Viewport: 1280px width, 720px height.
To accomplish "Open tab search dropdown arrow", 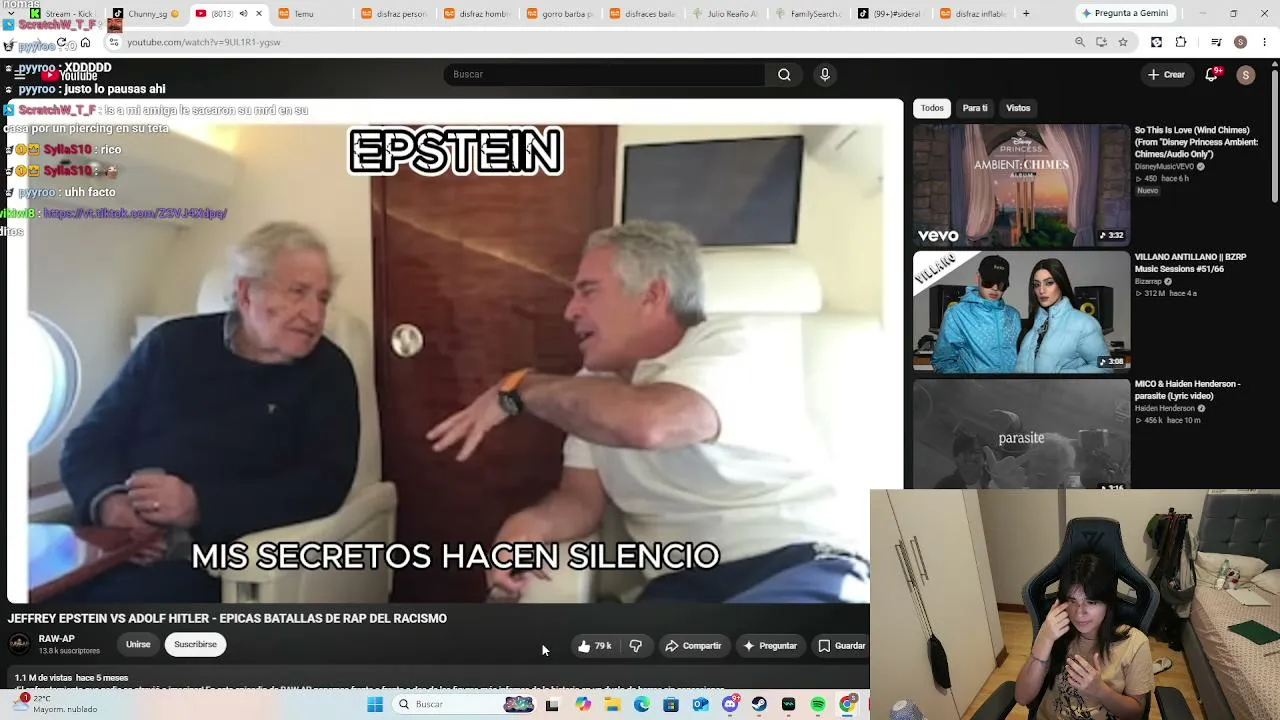I will click(10, 14).
